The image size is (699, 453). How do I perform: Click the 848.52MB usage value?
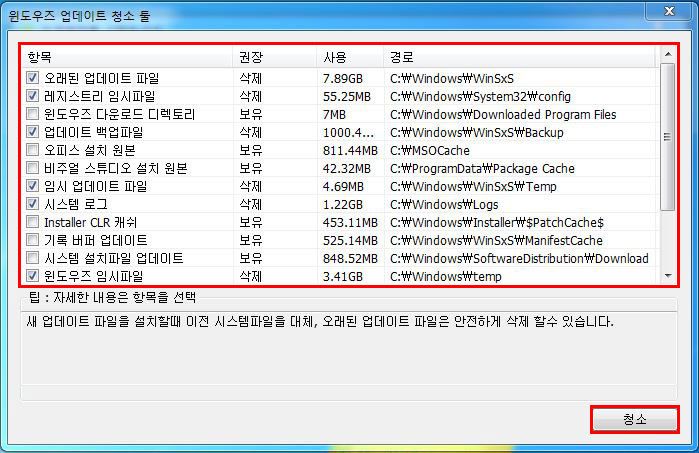click(350, 259)
